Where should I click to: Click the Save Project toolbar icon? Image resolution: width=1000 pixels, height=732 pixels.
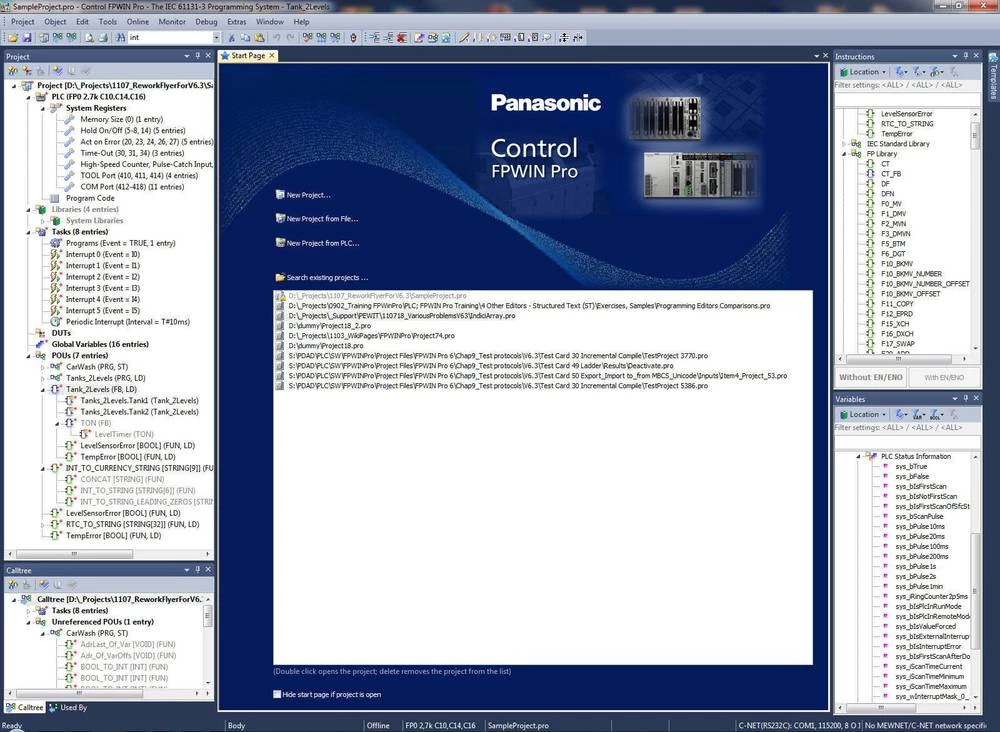(27, 37)
